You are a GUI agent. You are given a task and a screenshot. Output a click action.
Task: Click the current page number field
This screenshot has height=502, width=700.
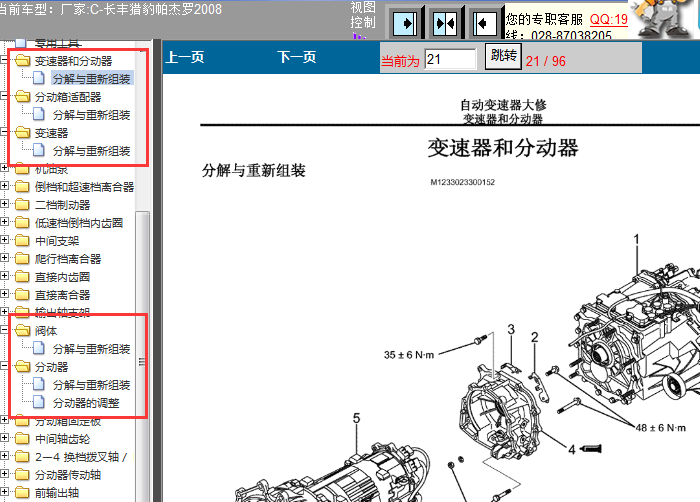click(x=450, y=59)
